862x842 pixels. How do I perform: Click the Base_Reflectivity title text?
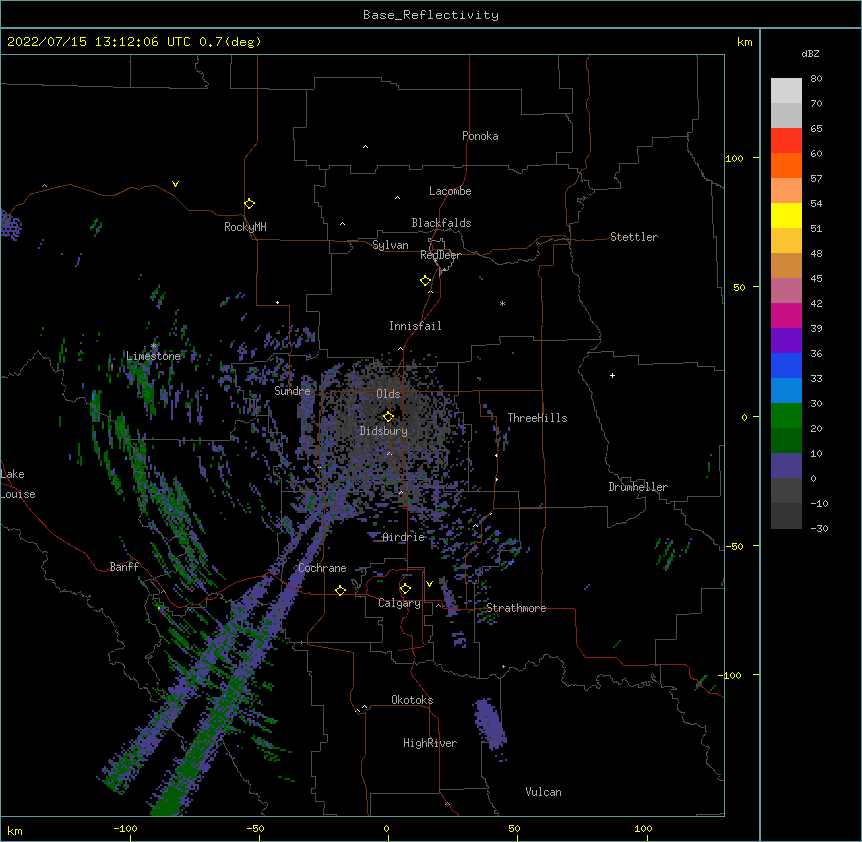pos(431,15)
